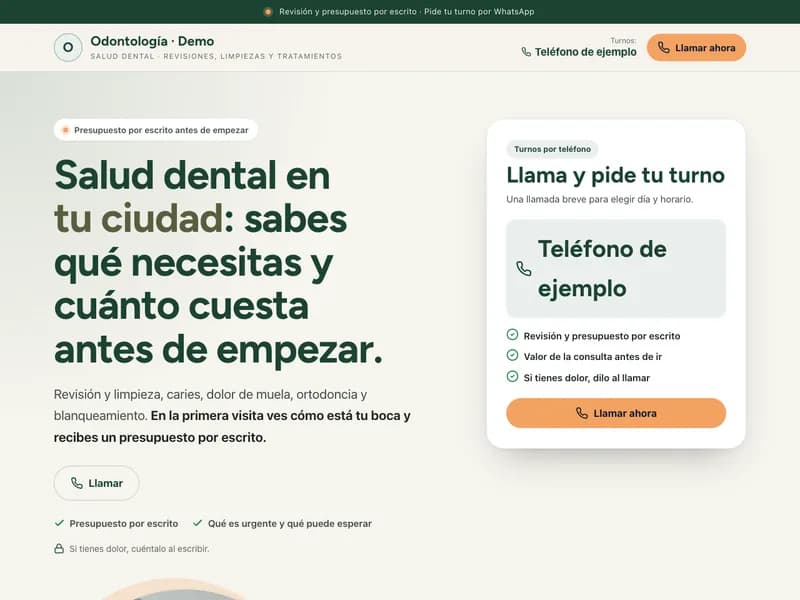Click the text Valor de la consulta antes de ir
The image size is (800, 600).
coord(593,357)
